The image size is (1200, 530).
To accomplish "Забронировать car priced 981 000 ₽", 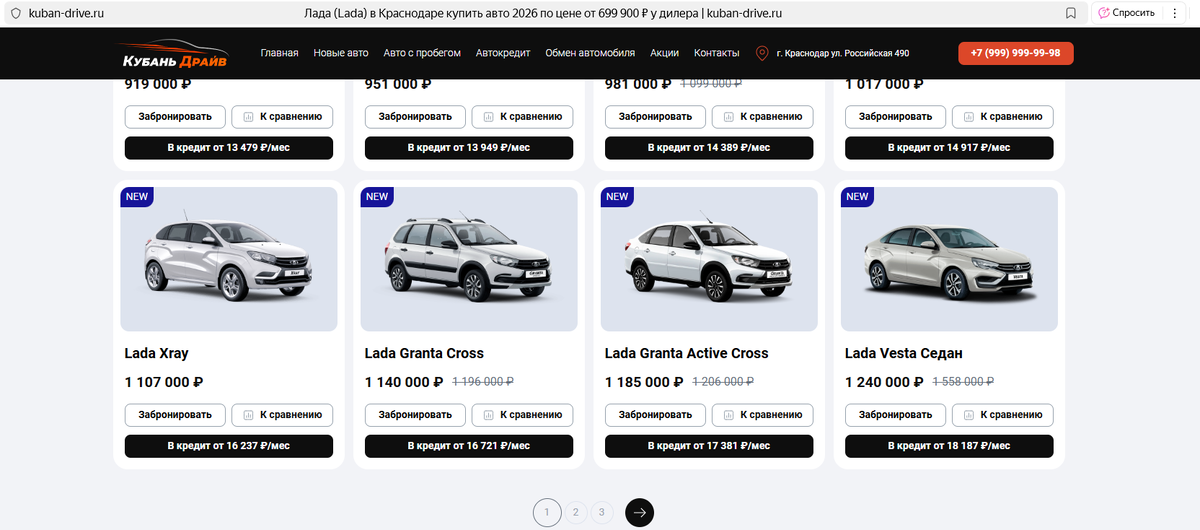I will (655, 116).
